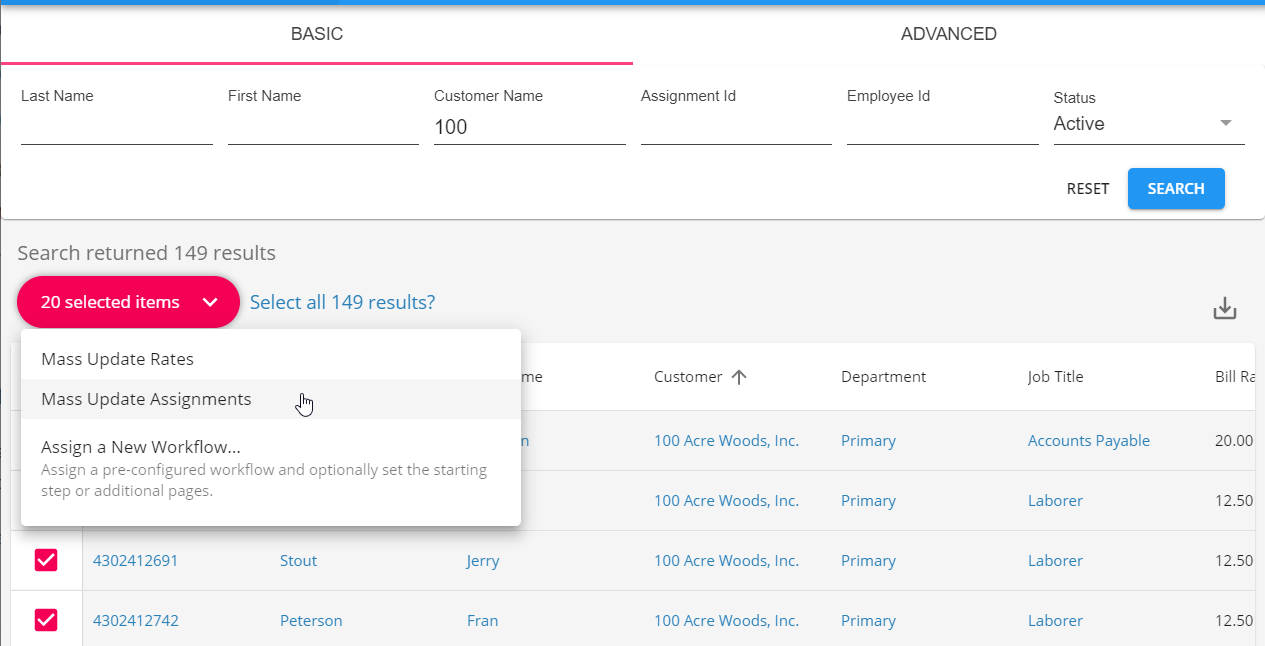Expand the 20 selected items menu
Screen dimensions: 1265x646
click(128, 302)
